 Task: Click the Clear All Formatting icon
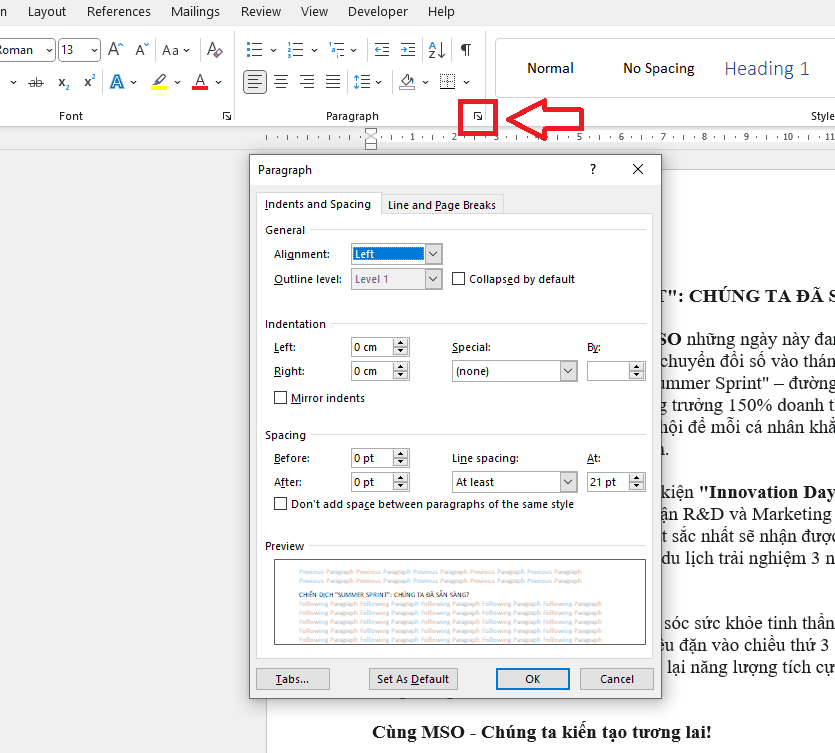click(214, 50)
